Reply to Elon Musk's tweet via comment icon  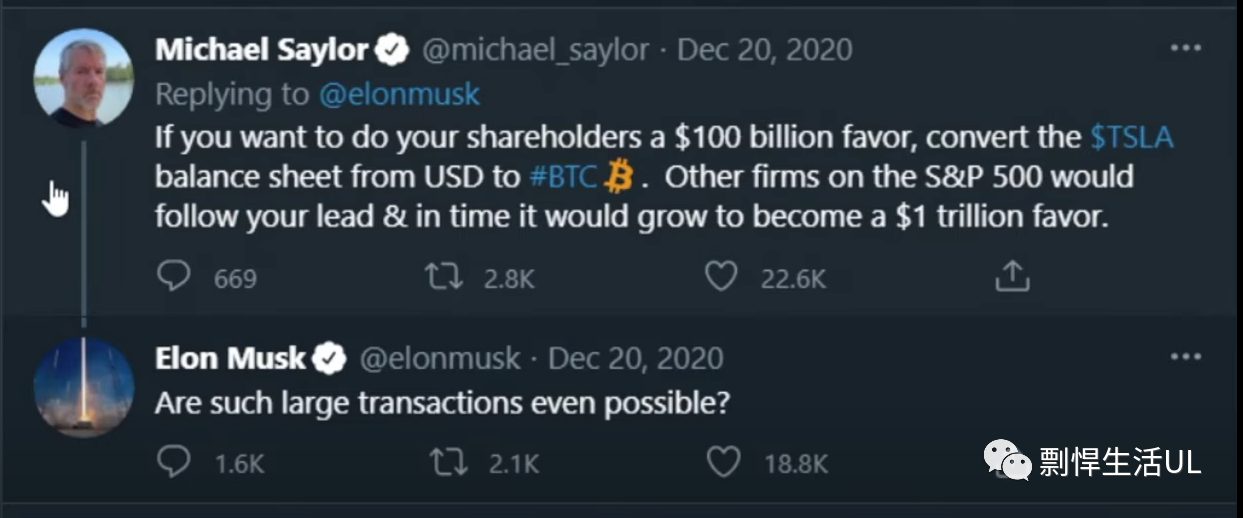[175, 461]
